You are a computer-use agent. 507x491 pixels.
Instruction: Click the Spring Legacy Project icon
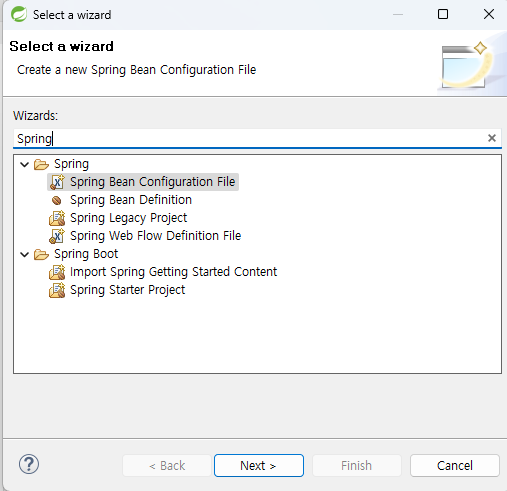pos(57,218)
